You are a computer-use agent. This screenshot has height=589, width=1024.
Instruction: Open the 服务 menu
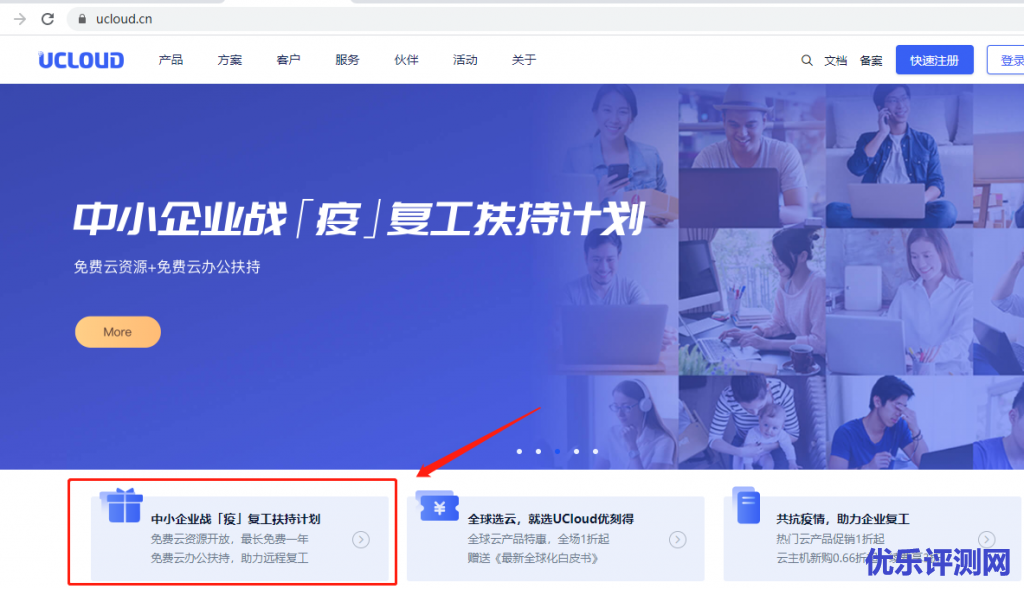[347, 60]
